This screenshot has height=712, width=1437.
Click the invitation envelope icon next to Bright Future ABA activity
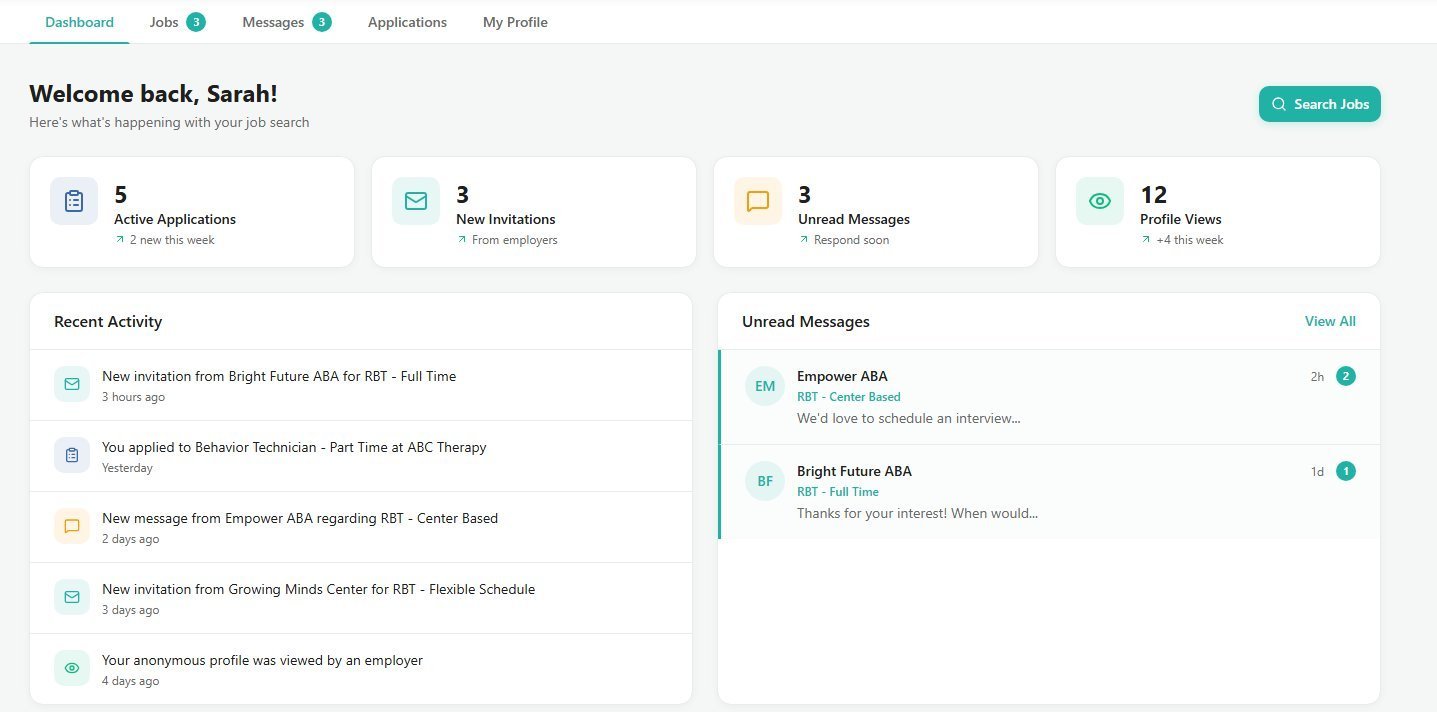[71, 384]
